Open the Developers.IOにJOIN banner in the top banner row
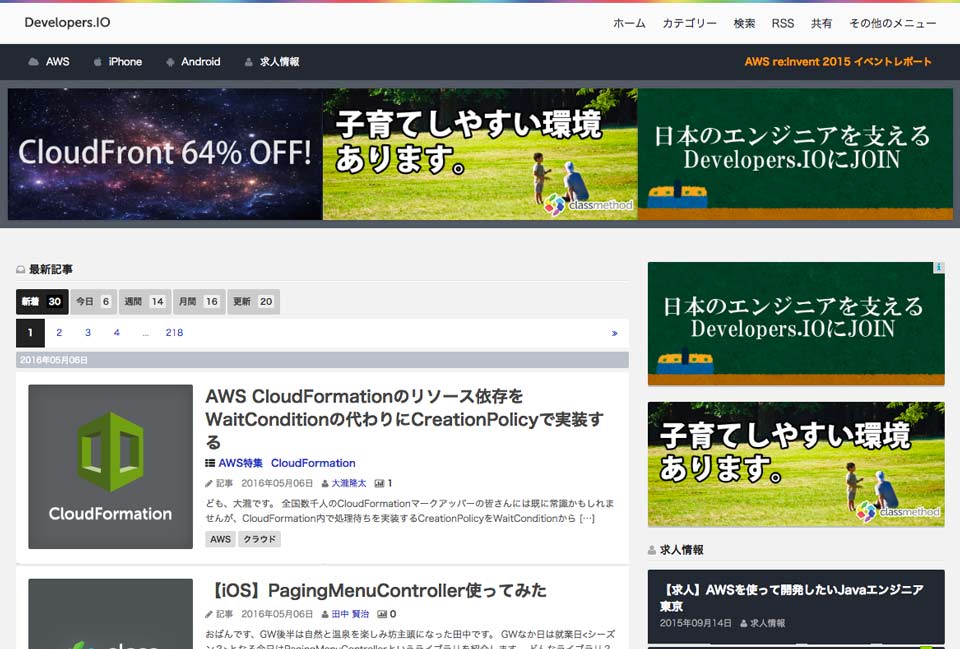The width and height of the screenshot is (960, 649). (795, 154)
